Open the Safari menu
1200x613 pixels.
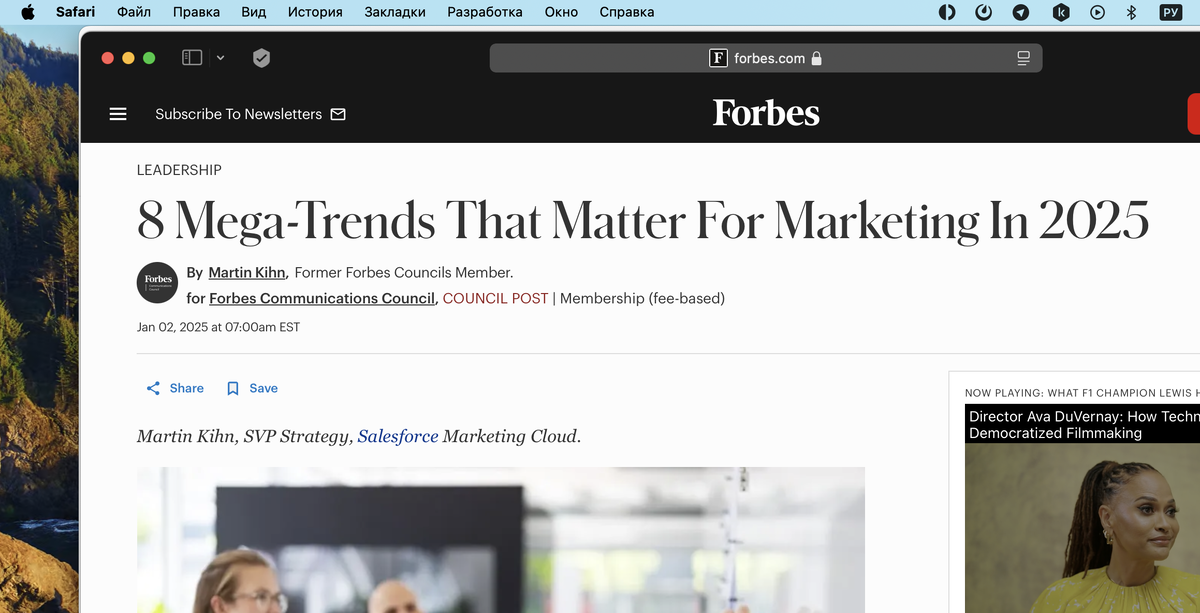75,12
